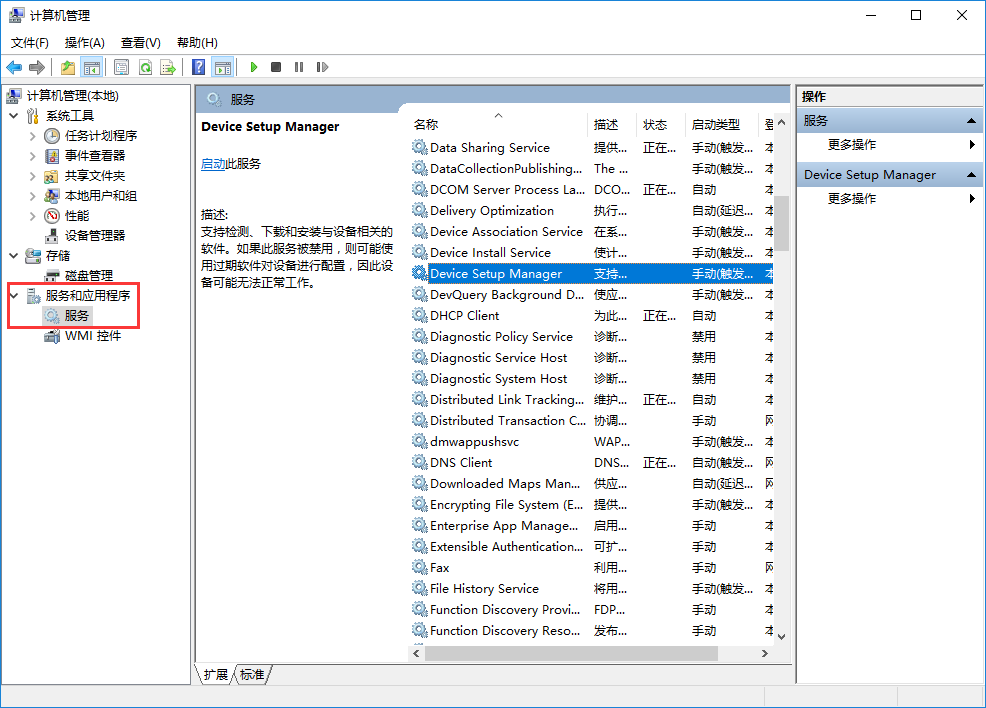Image resolution: width=986 pixels, height=708 pixels.
Task: Click the 启动 link to start service
Action: (213, 164)
